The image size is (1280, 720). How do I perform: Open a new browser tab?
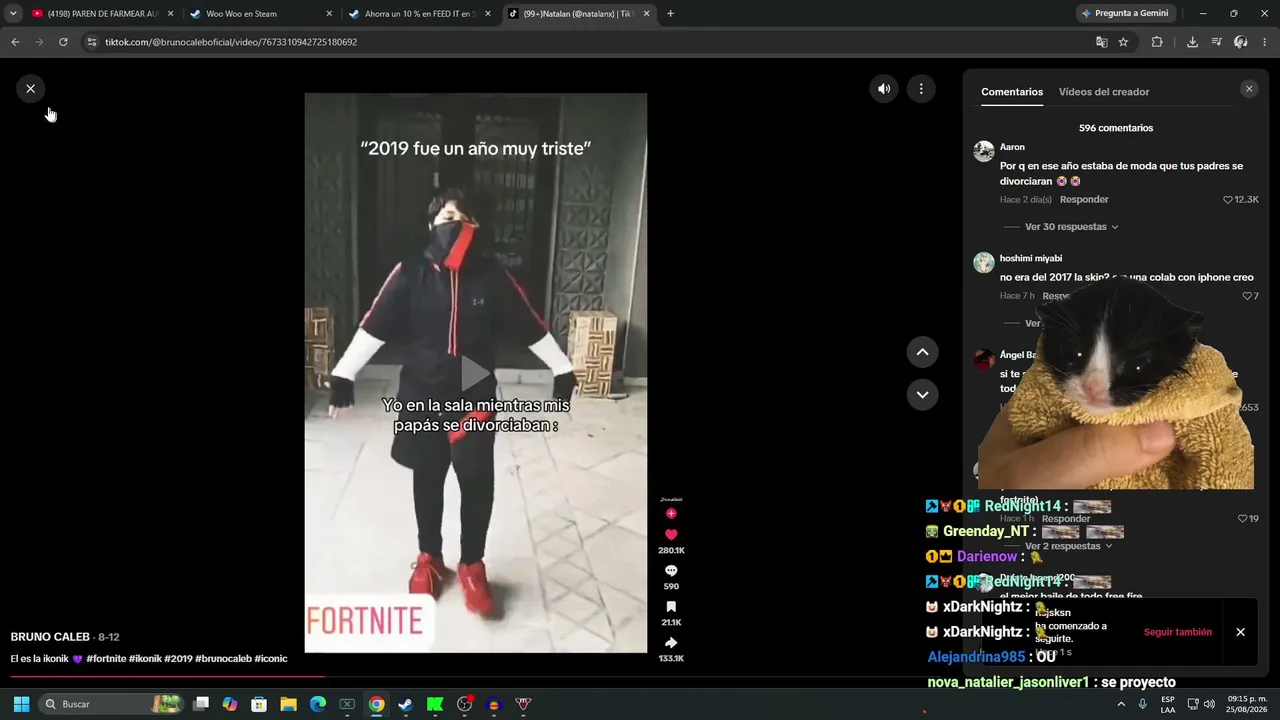coord(670,14)
